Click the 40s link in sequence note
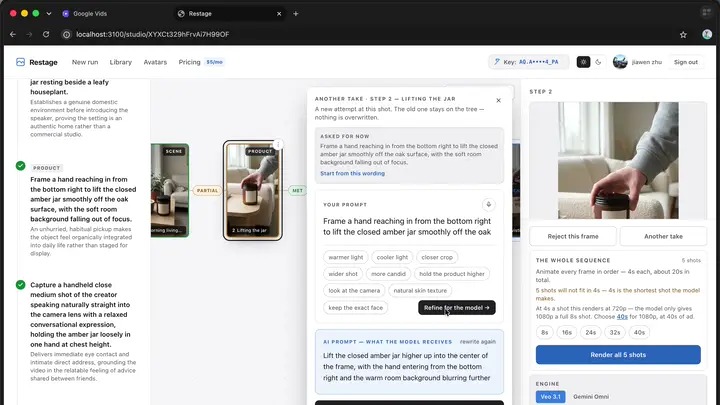 pos(622,317)
